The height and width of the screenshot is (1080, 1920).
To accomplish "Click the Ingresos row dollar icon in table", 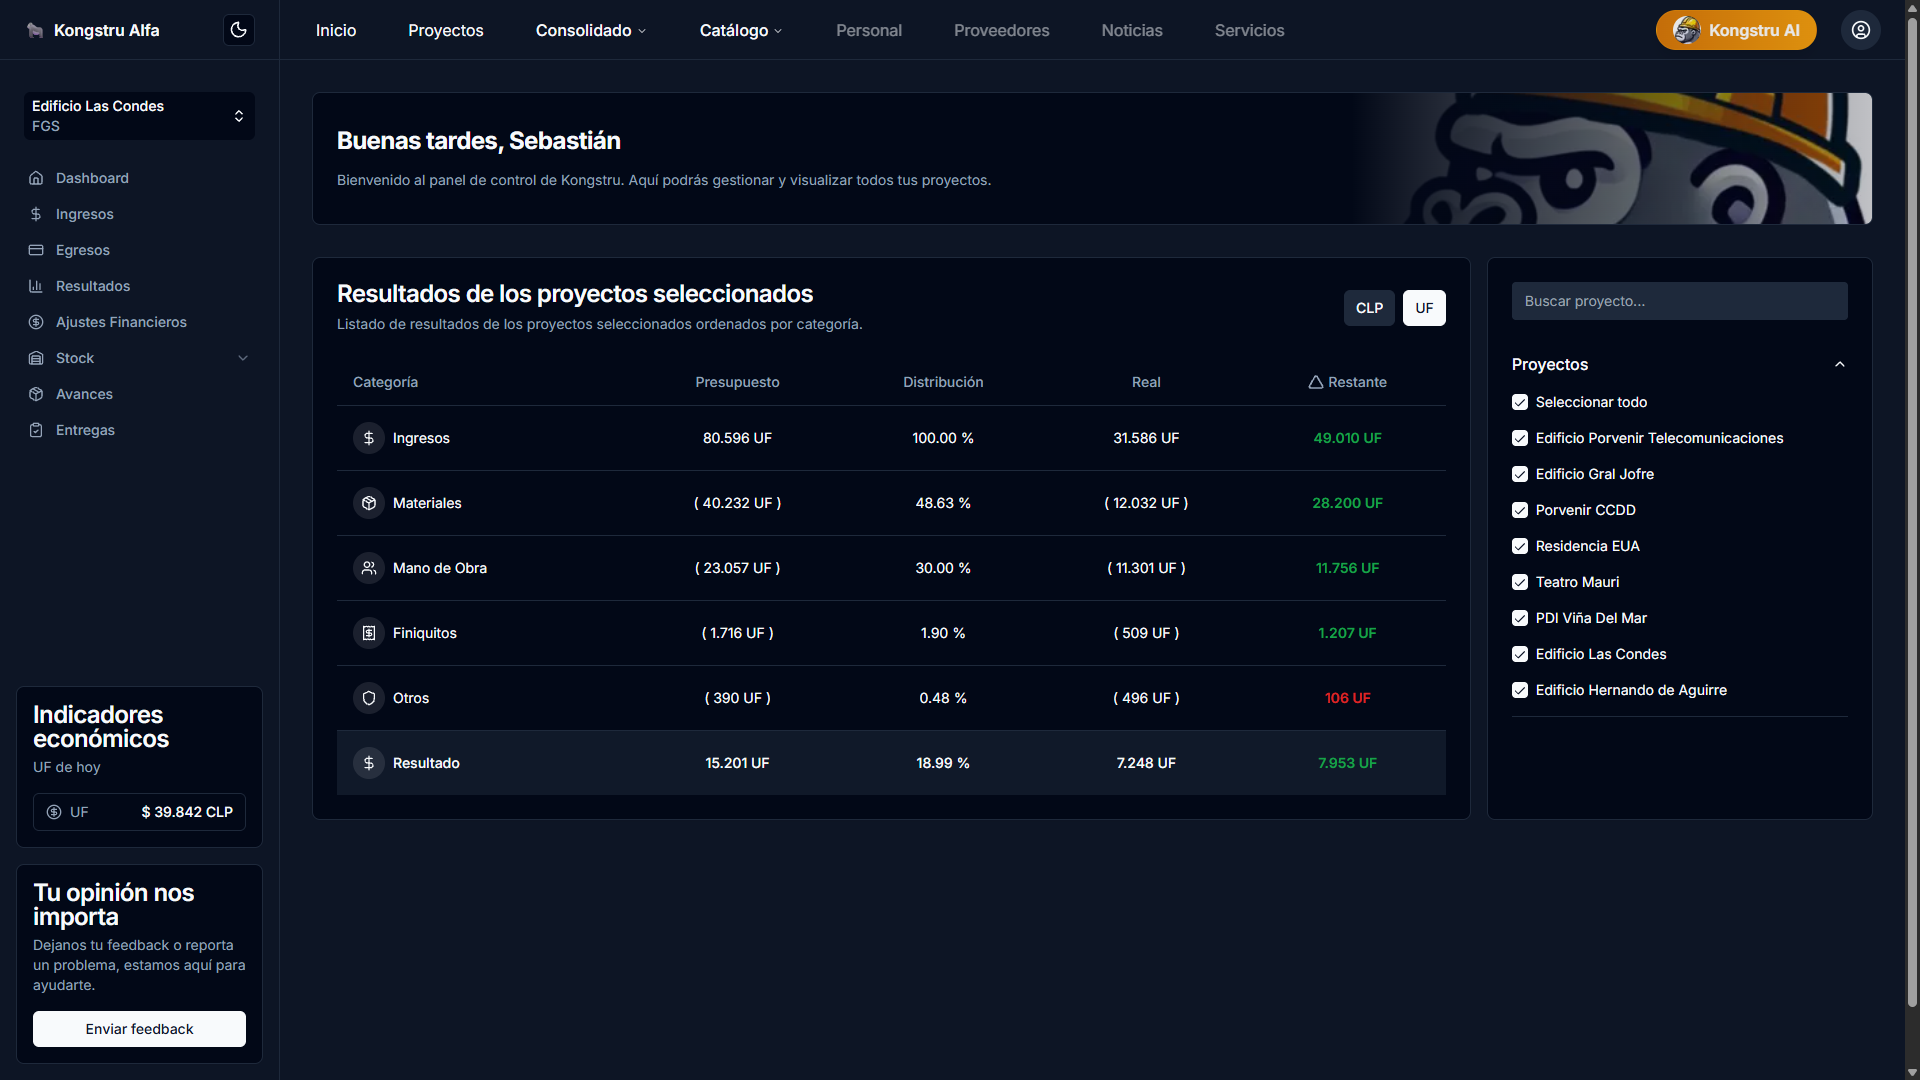I will (x=369, y=438).
